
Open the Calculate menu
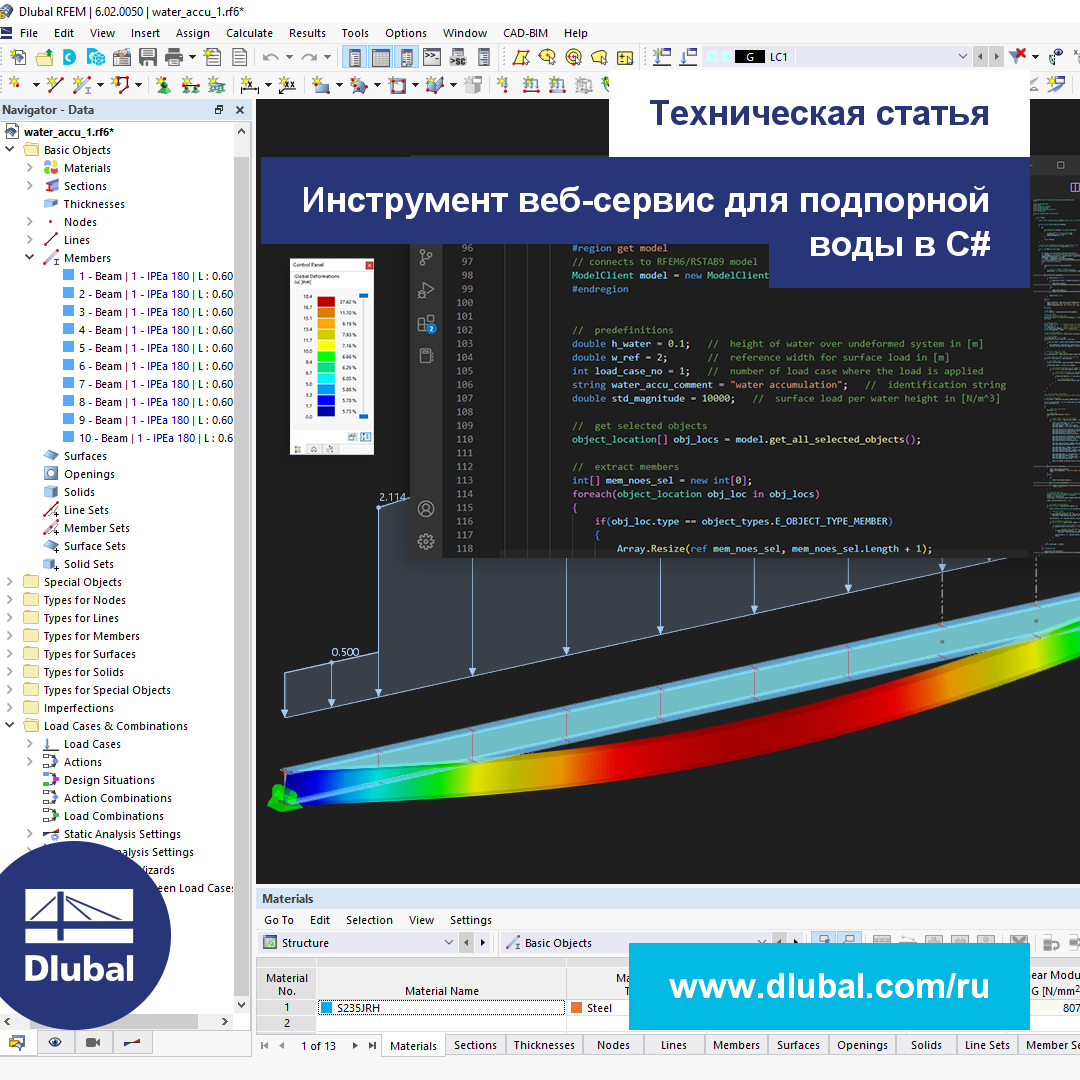point(249,33)
